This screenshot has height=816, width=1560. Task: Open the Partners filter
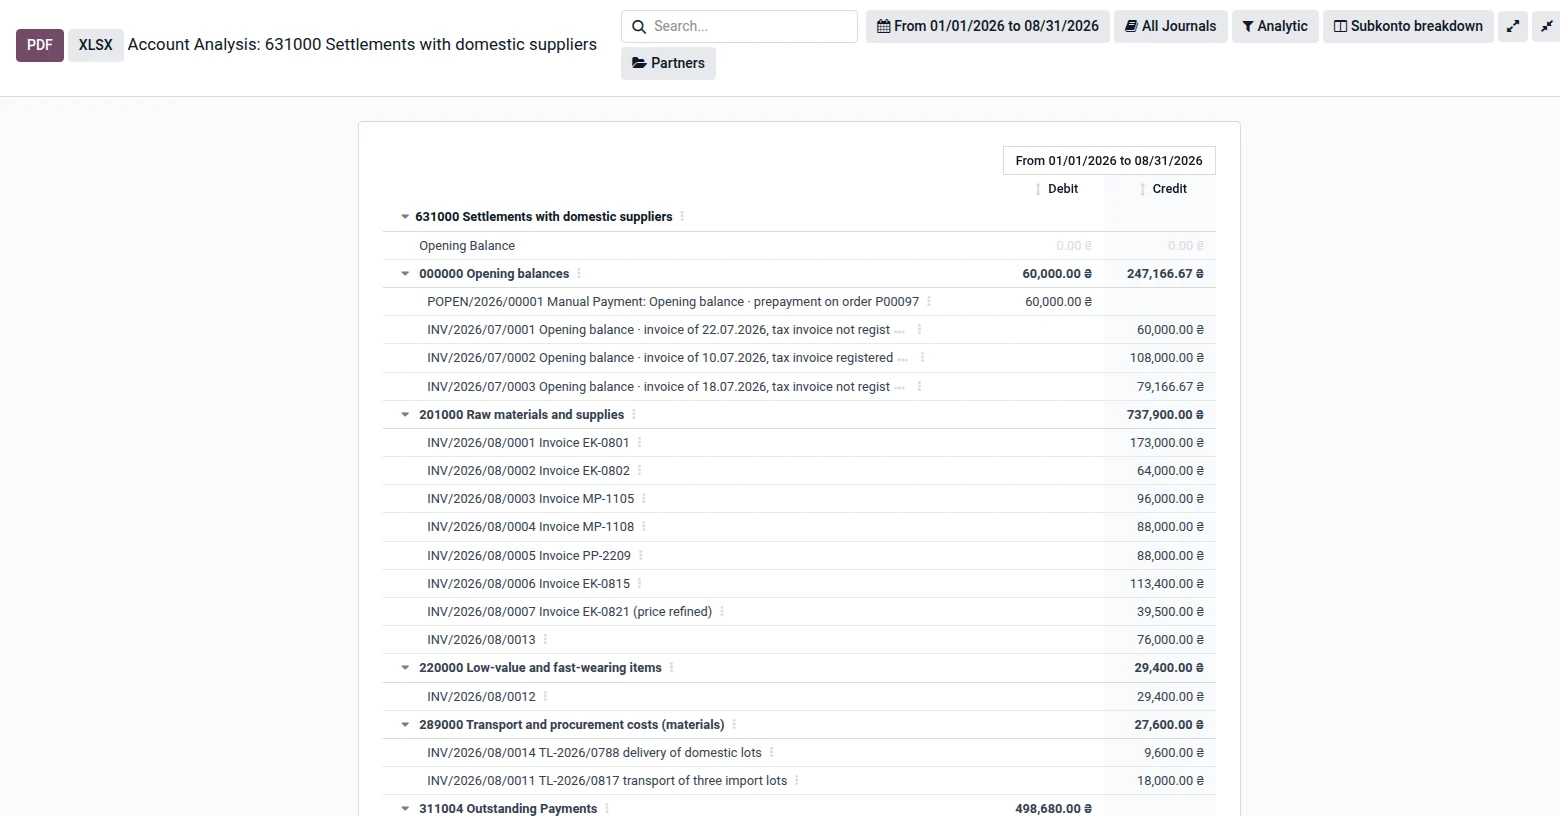tap(668, 63)
